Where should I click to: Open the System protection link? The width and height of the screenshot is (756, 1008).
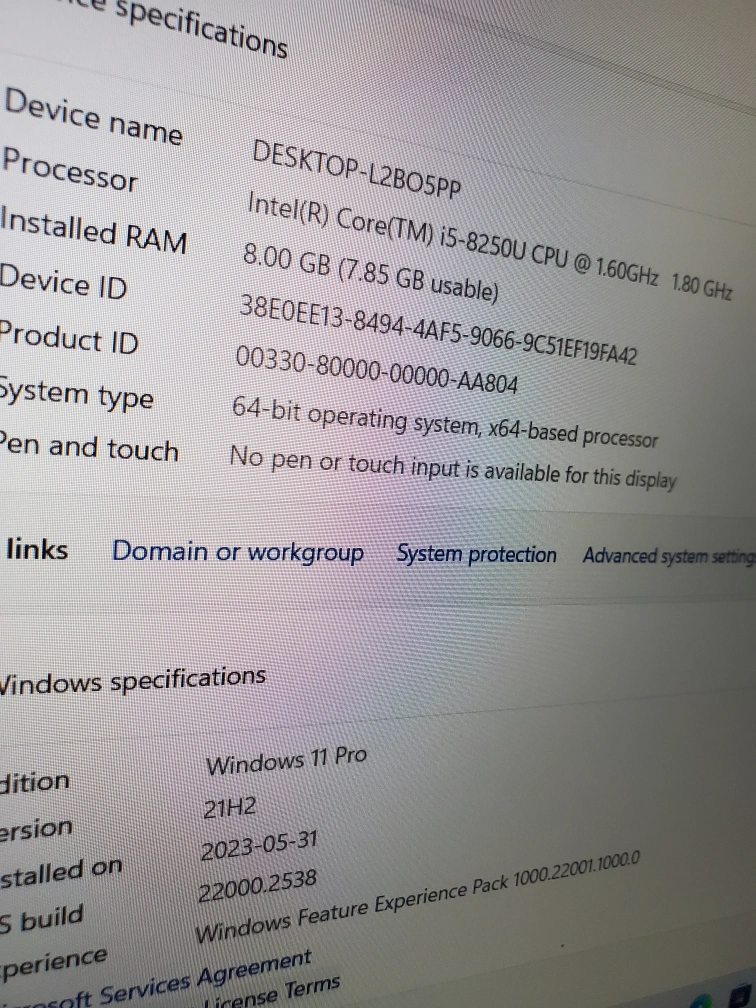point(476,554)
